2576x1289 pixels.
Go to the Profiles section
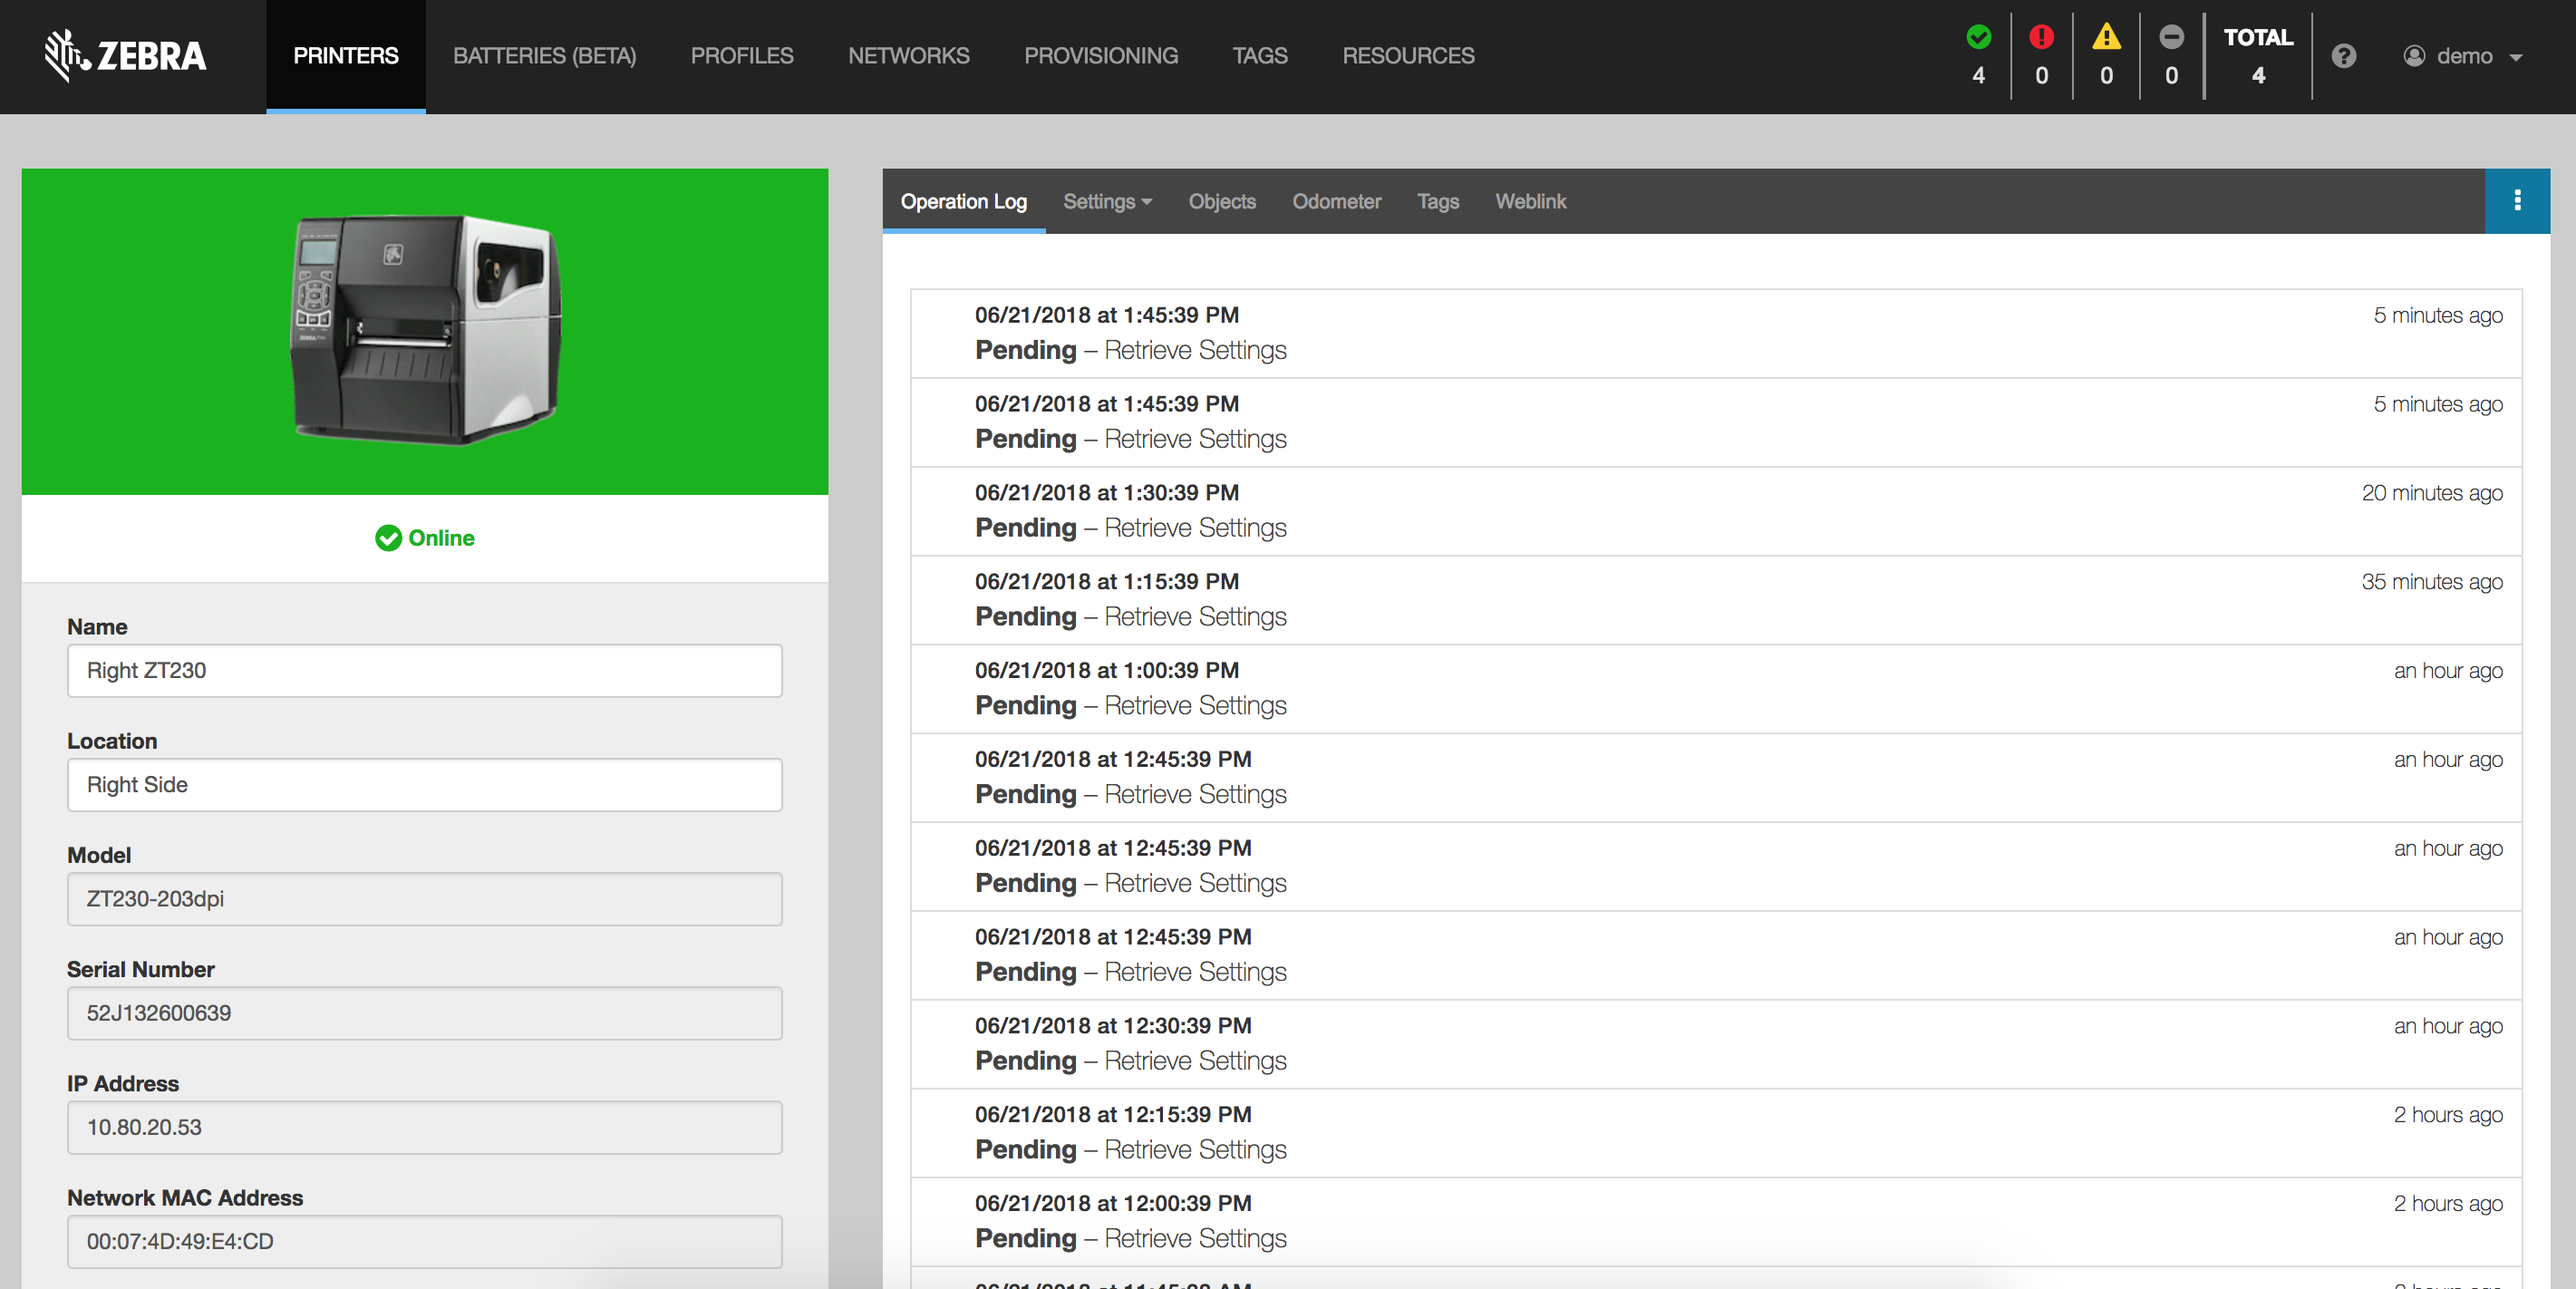[x=741, y=56]
